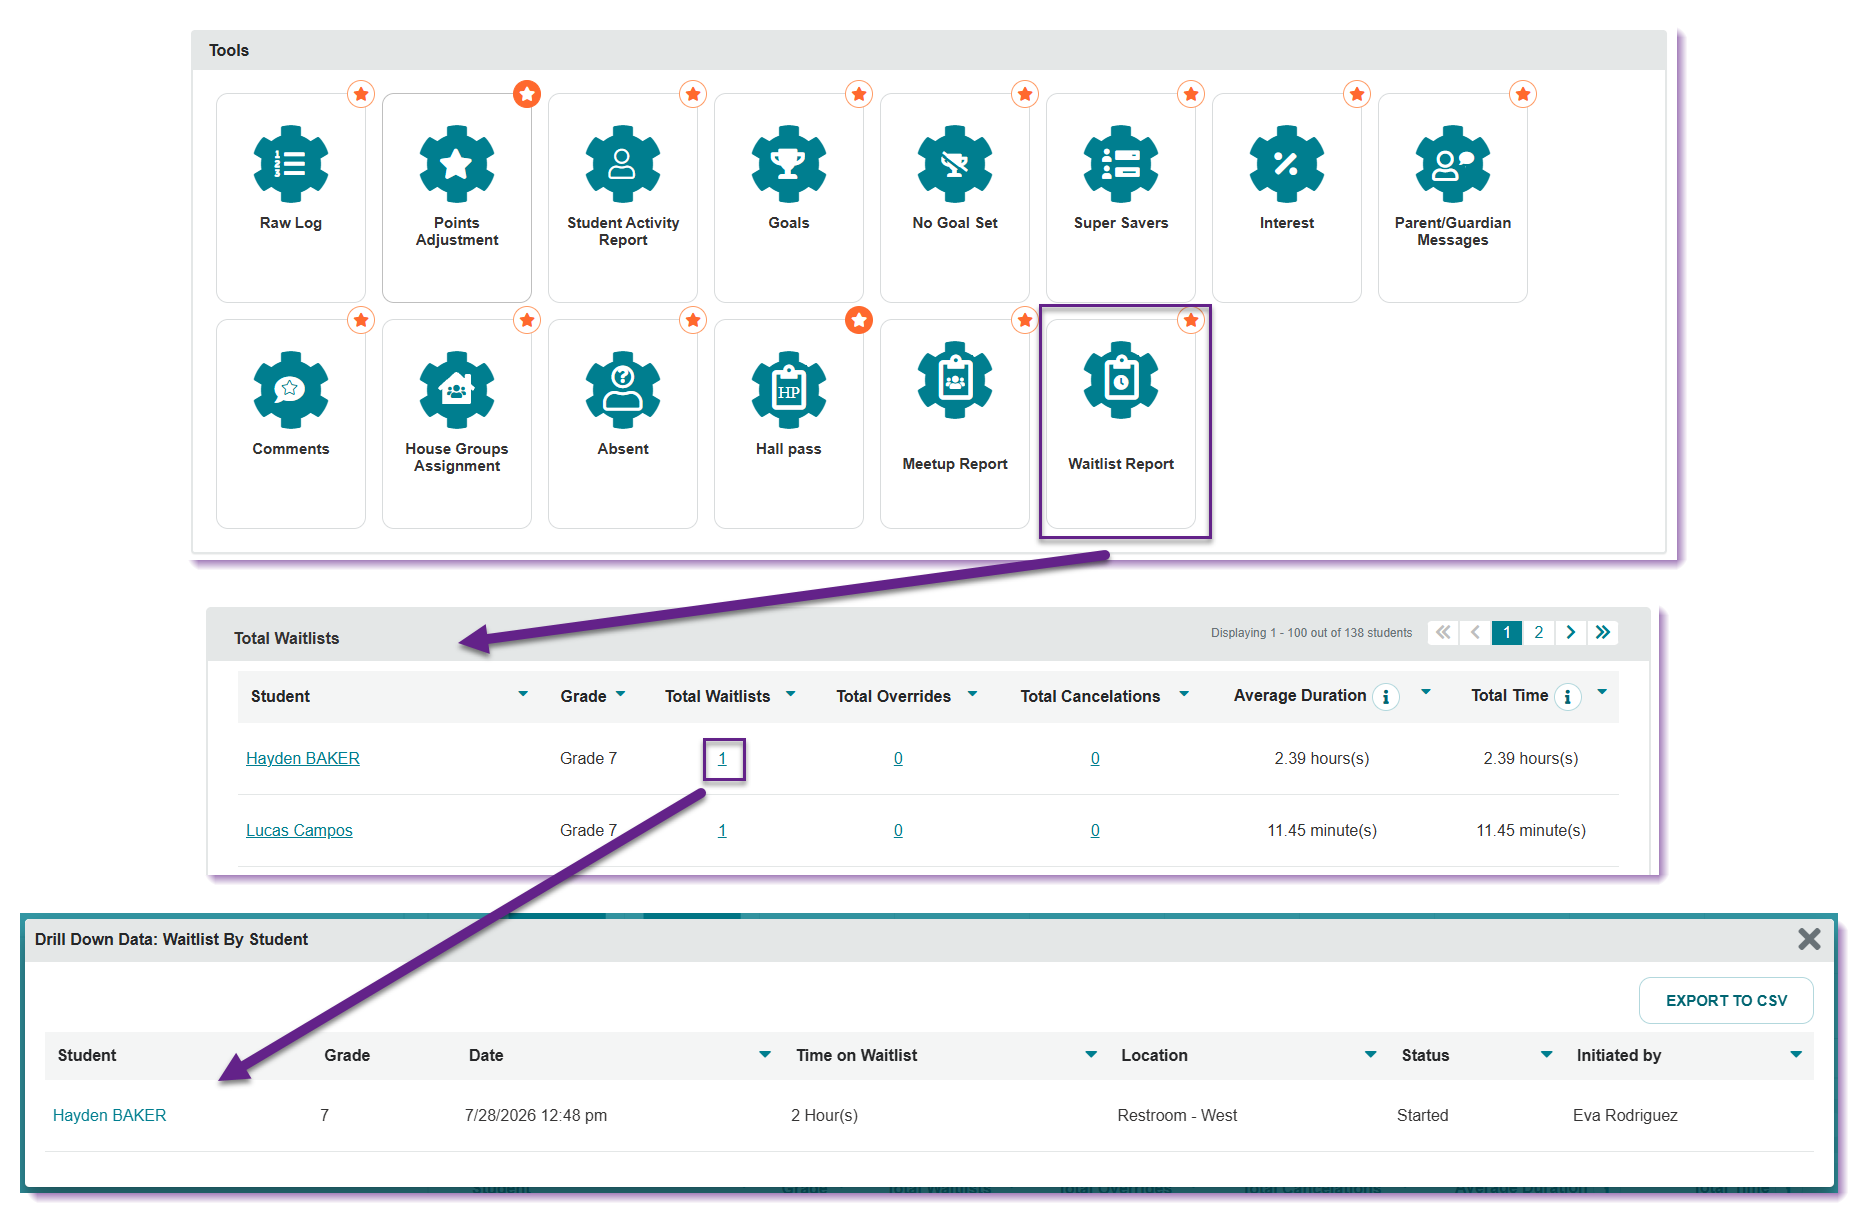Select page 1 in pagination

1507,632
